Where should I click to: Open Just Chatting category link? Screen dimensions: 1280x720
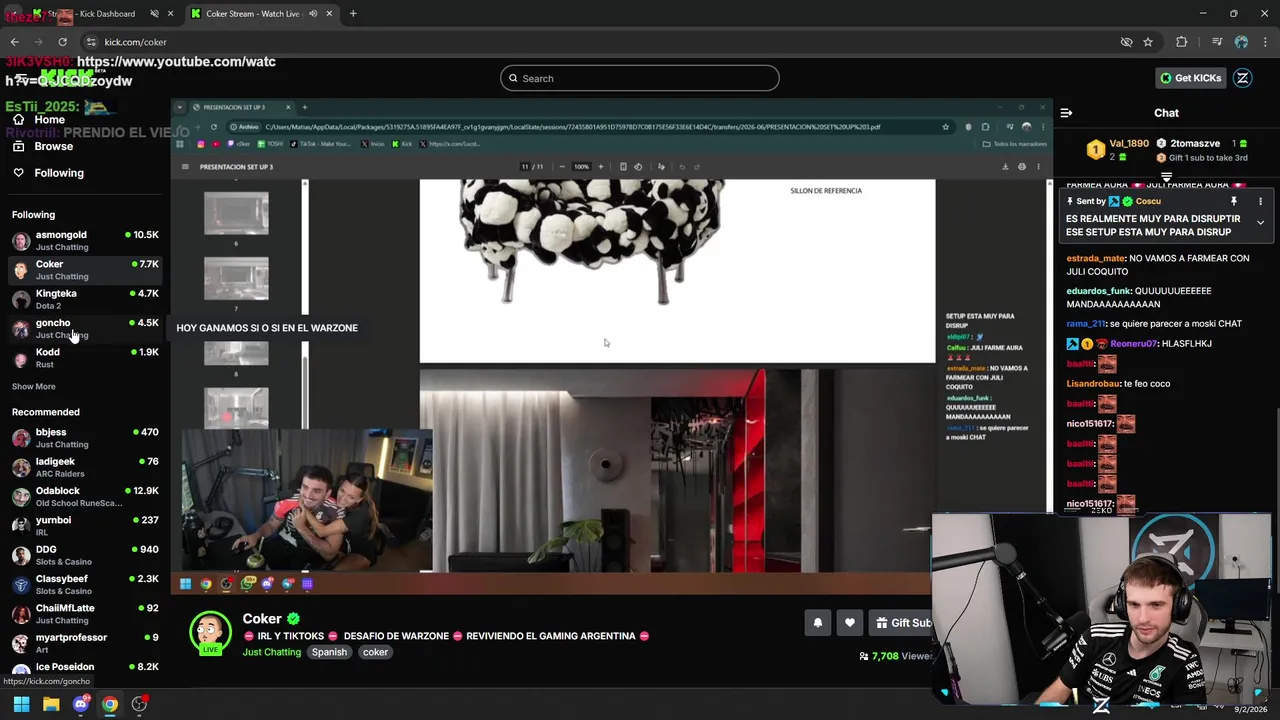pos(271,652)
